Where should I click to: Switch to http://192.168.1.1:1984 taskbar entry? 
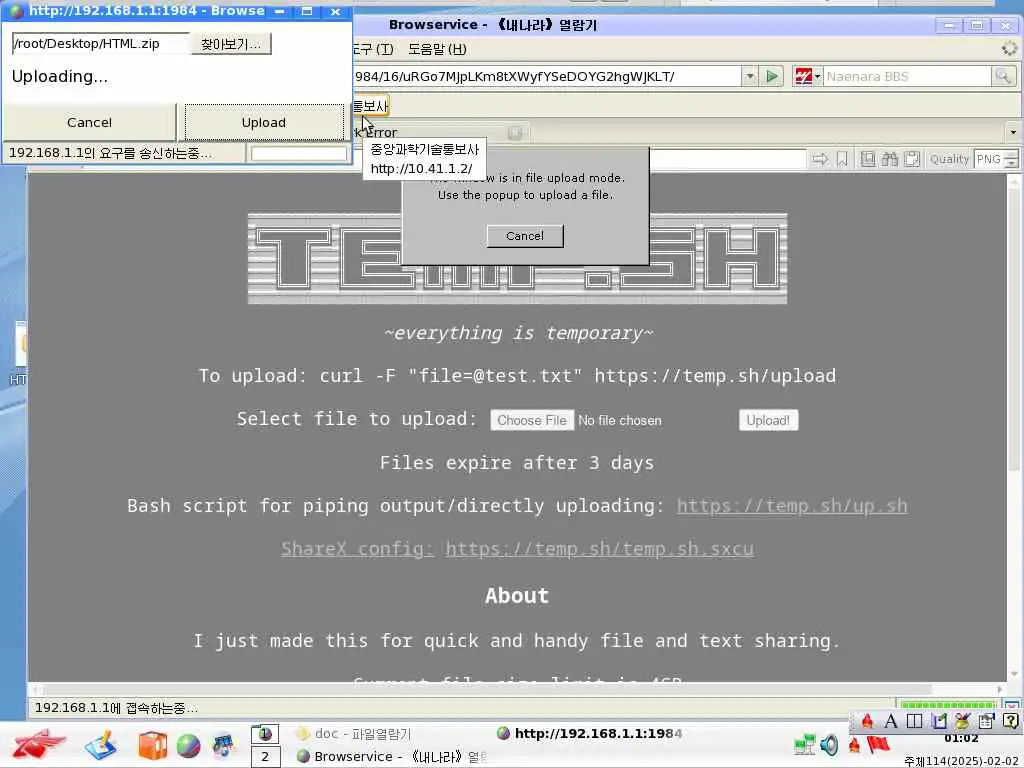point(590,733)
